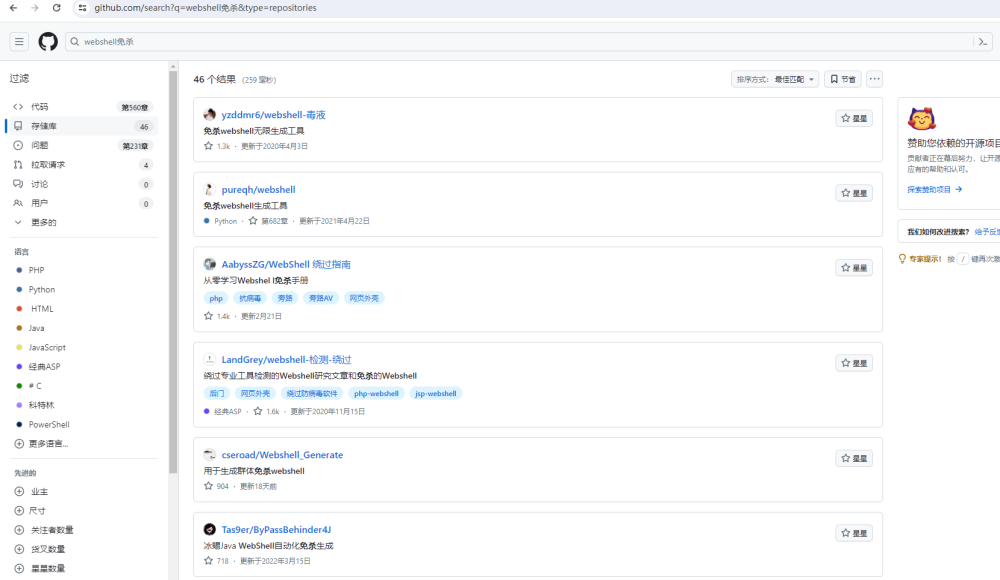Click the yzddmr6 avatar icon
Image resolution: width=1000 pixels, height=580 pixels.
[x=209, y=115]
